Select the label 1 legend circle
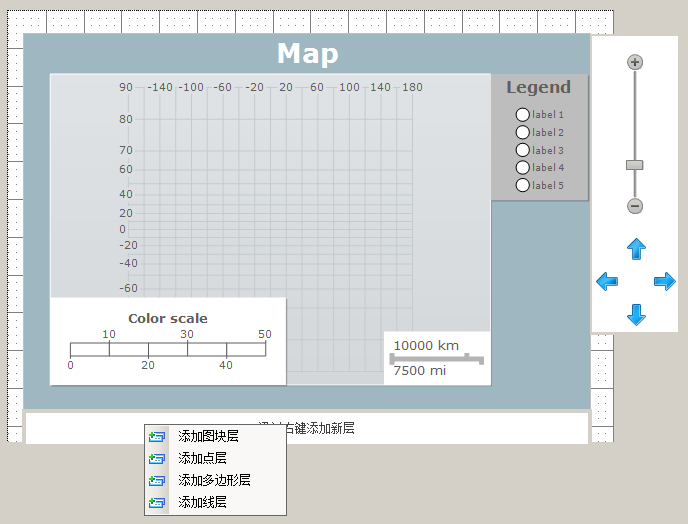 pos(523,115)
